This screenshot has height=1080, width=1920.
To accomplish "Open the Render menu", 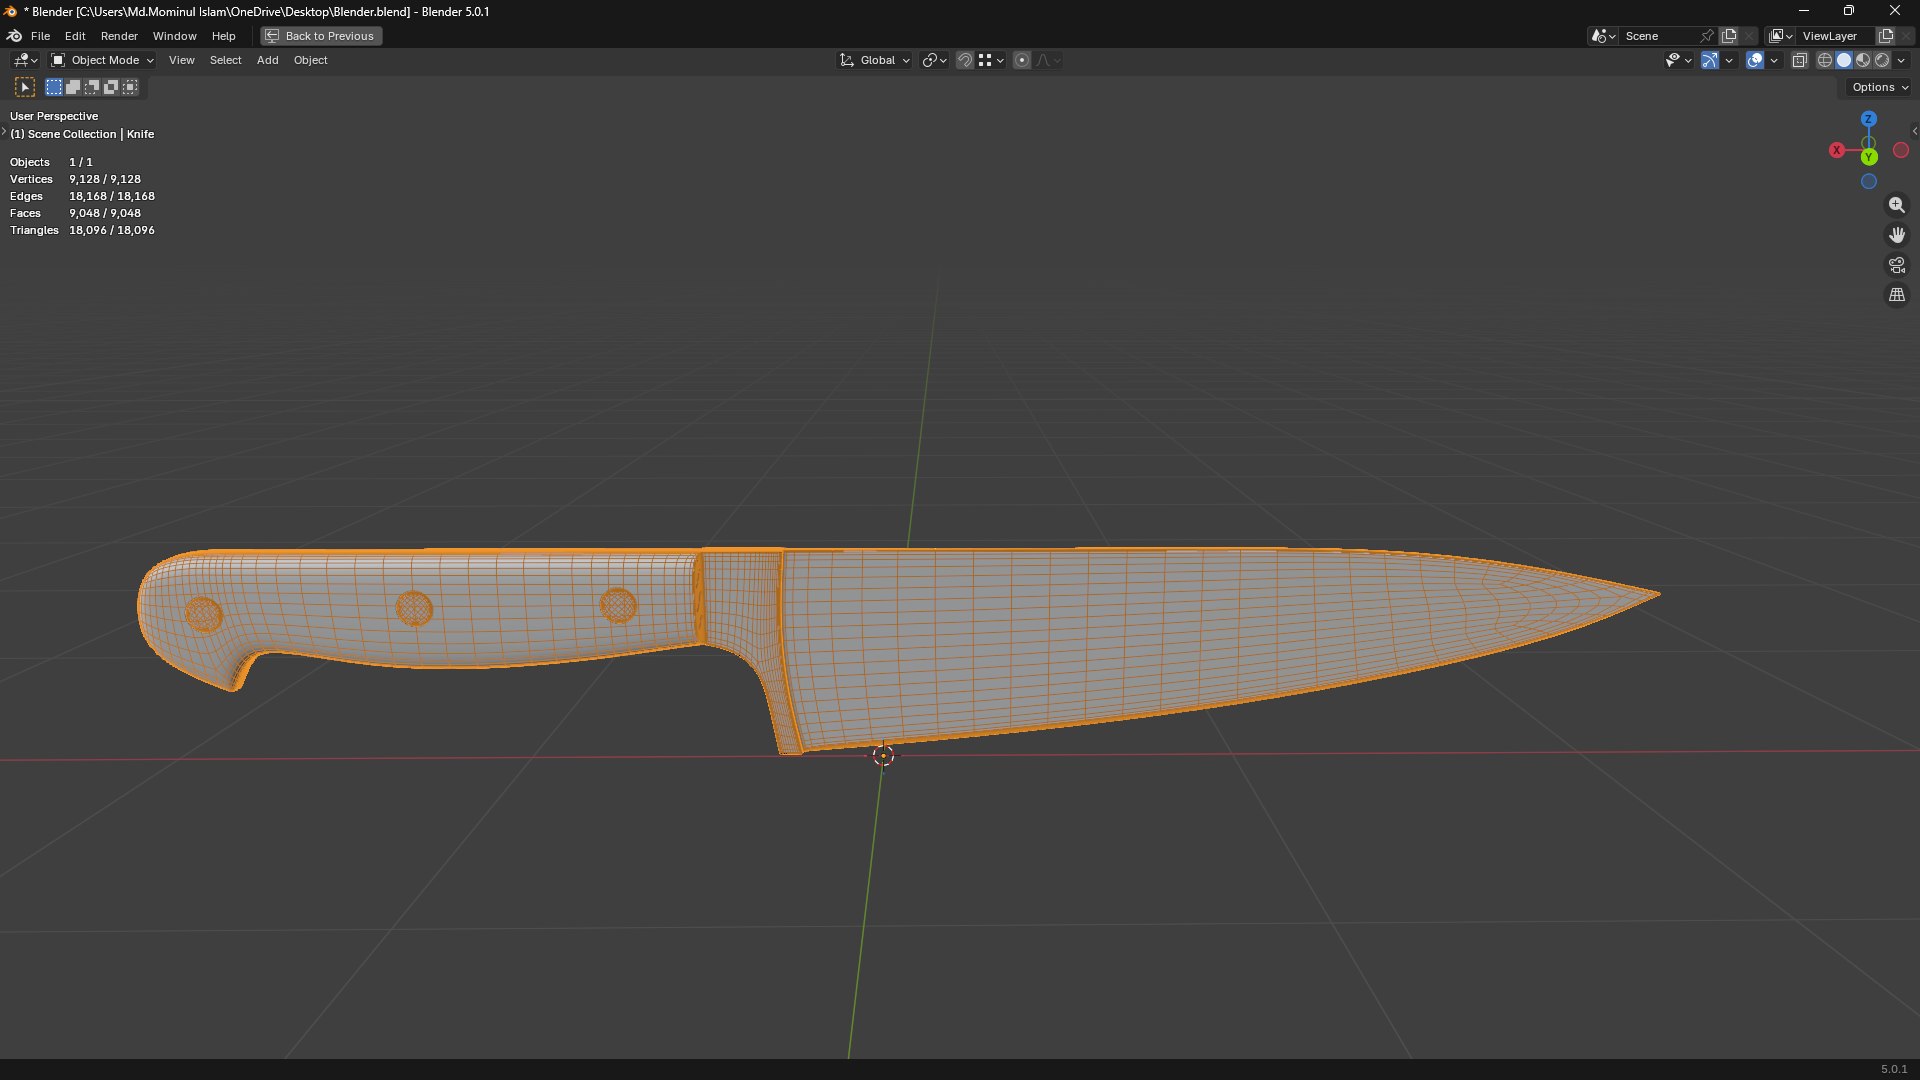I will point(119,36).
